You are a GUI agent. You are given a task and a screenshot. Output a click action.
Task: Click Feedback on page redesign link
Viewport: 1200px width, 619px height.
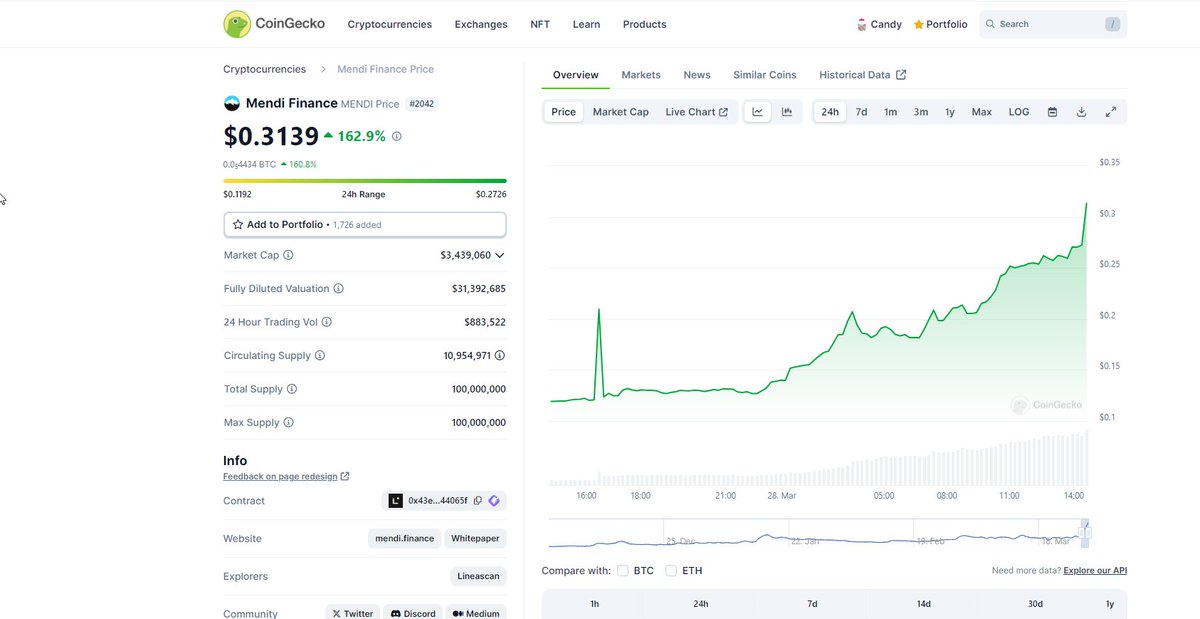click(286, 477)
